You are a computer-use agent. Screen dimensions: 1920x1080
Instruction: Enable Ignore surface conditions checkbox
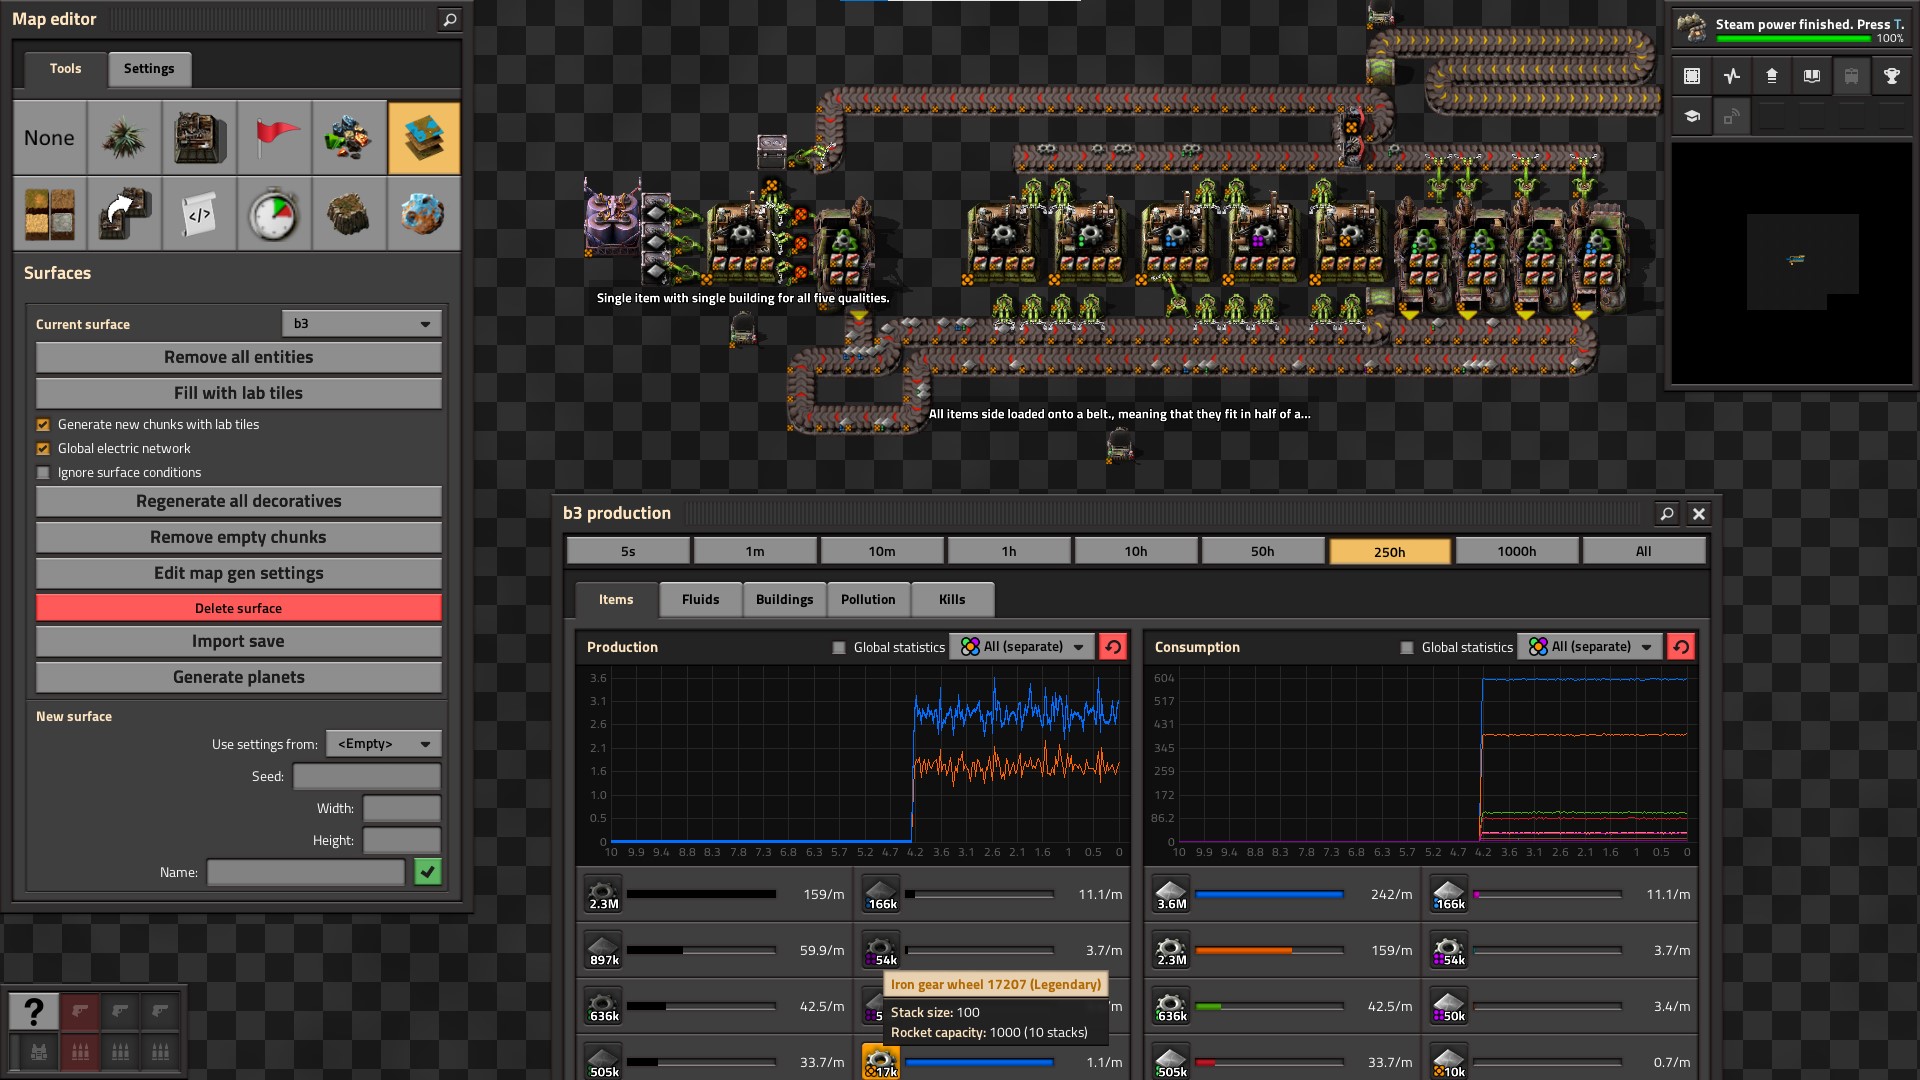point(43,473)
